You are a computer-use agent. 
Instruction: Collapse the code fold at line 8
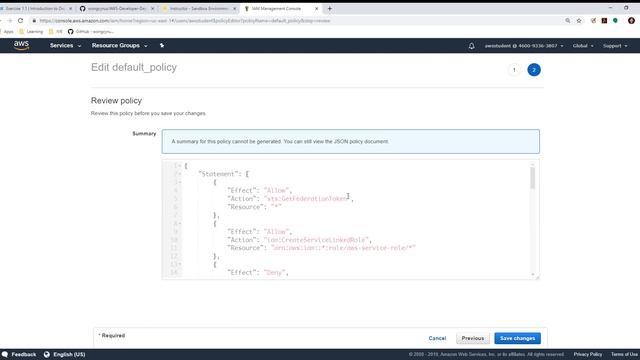coord(180,223)
